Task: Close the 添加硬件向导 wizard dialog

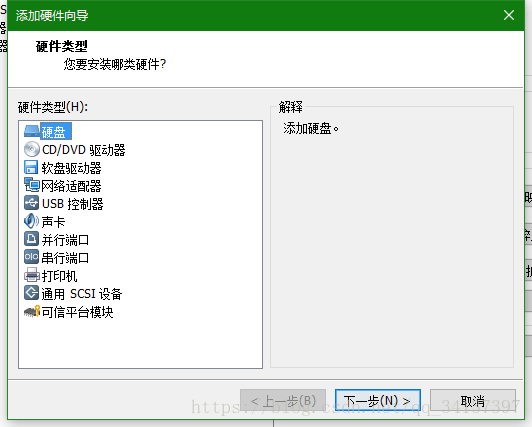Action: pos(509,15)
